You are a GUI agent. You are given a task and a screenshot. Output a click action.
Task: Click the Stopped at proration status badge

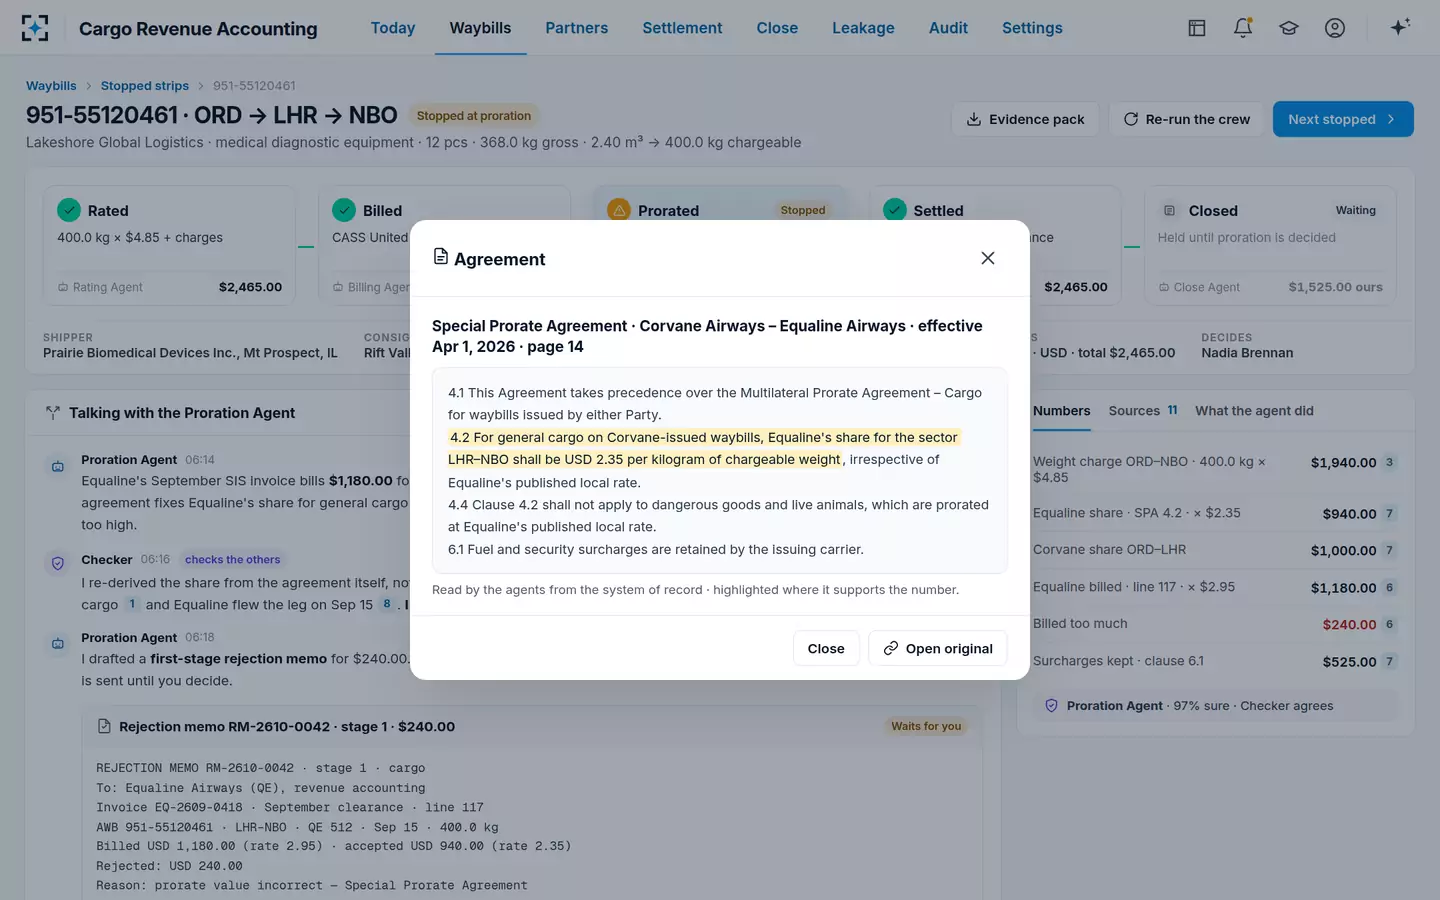click(474, 116)
